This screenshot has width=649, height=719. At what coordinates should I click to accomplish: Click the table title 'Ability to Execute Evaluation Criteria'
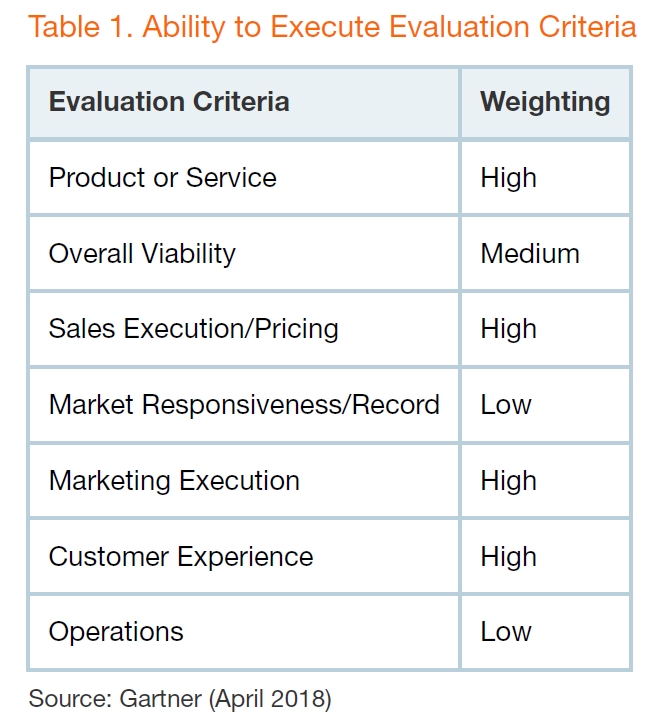click(389, 27)
